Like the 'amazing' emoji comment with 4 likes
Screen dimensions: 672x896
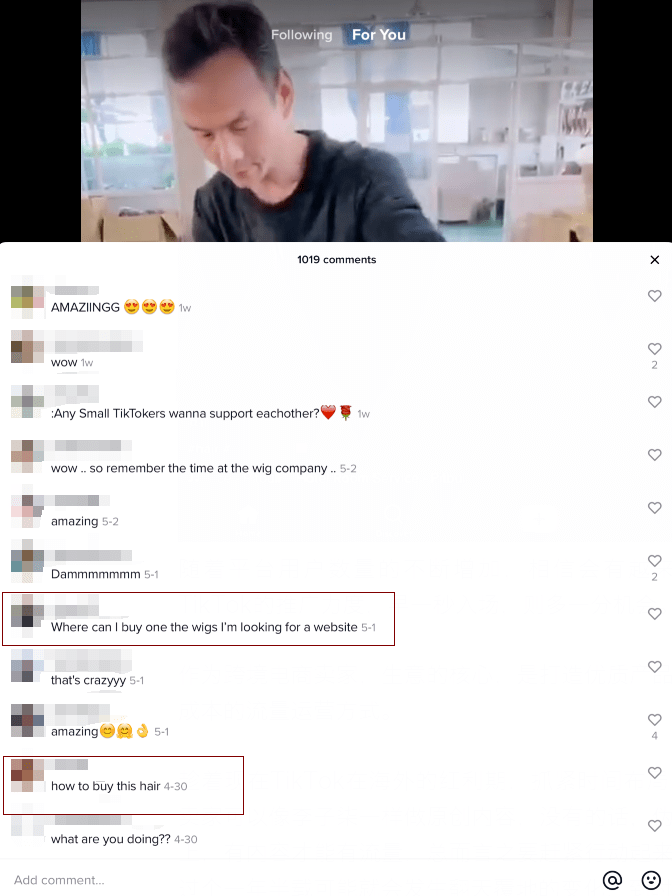click(x=654, y=719)
